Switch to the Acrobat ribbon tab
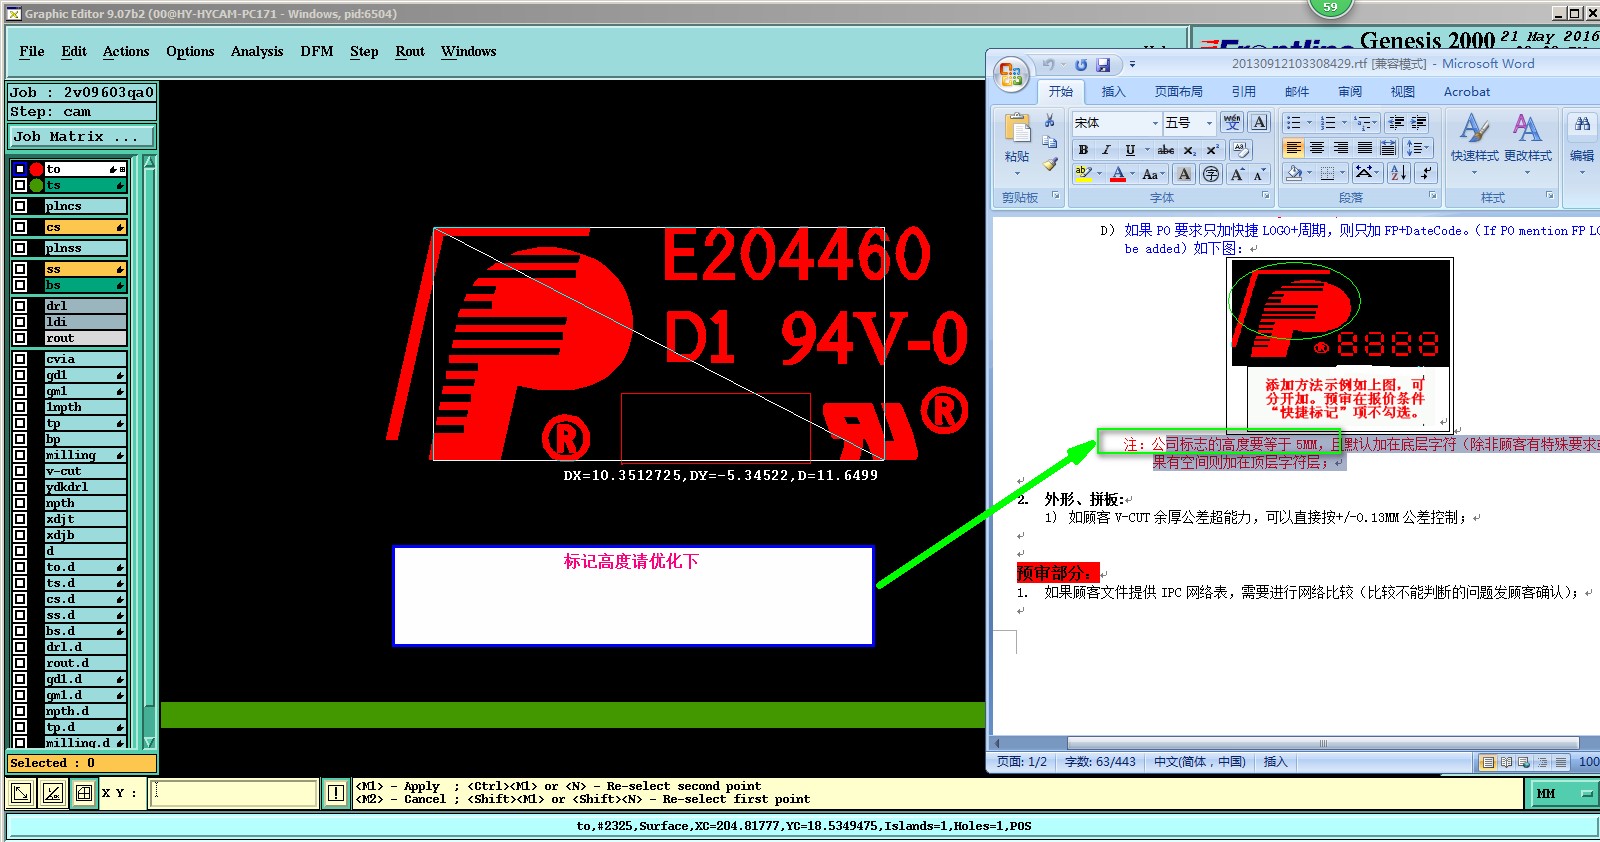1600x842 pixels. pos(1467,92)
